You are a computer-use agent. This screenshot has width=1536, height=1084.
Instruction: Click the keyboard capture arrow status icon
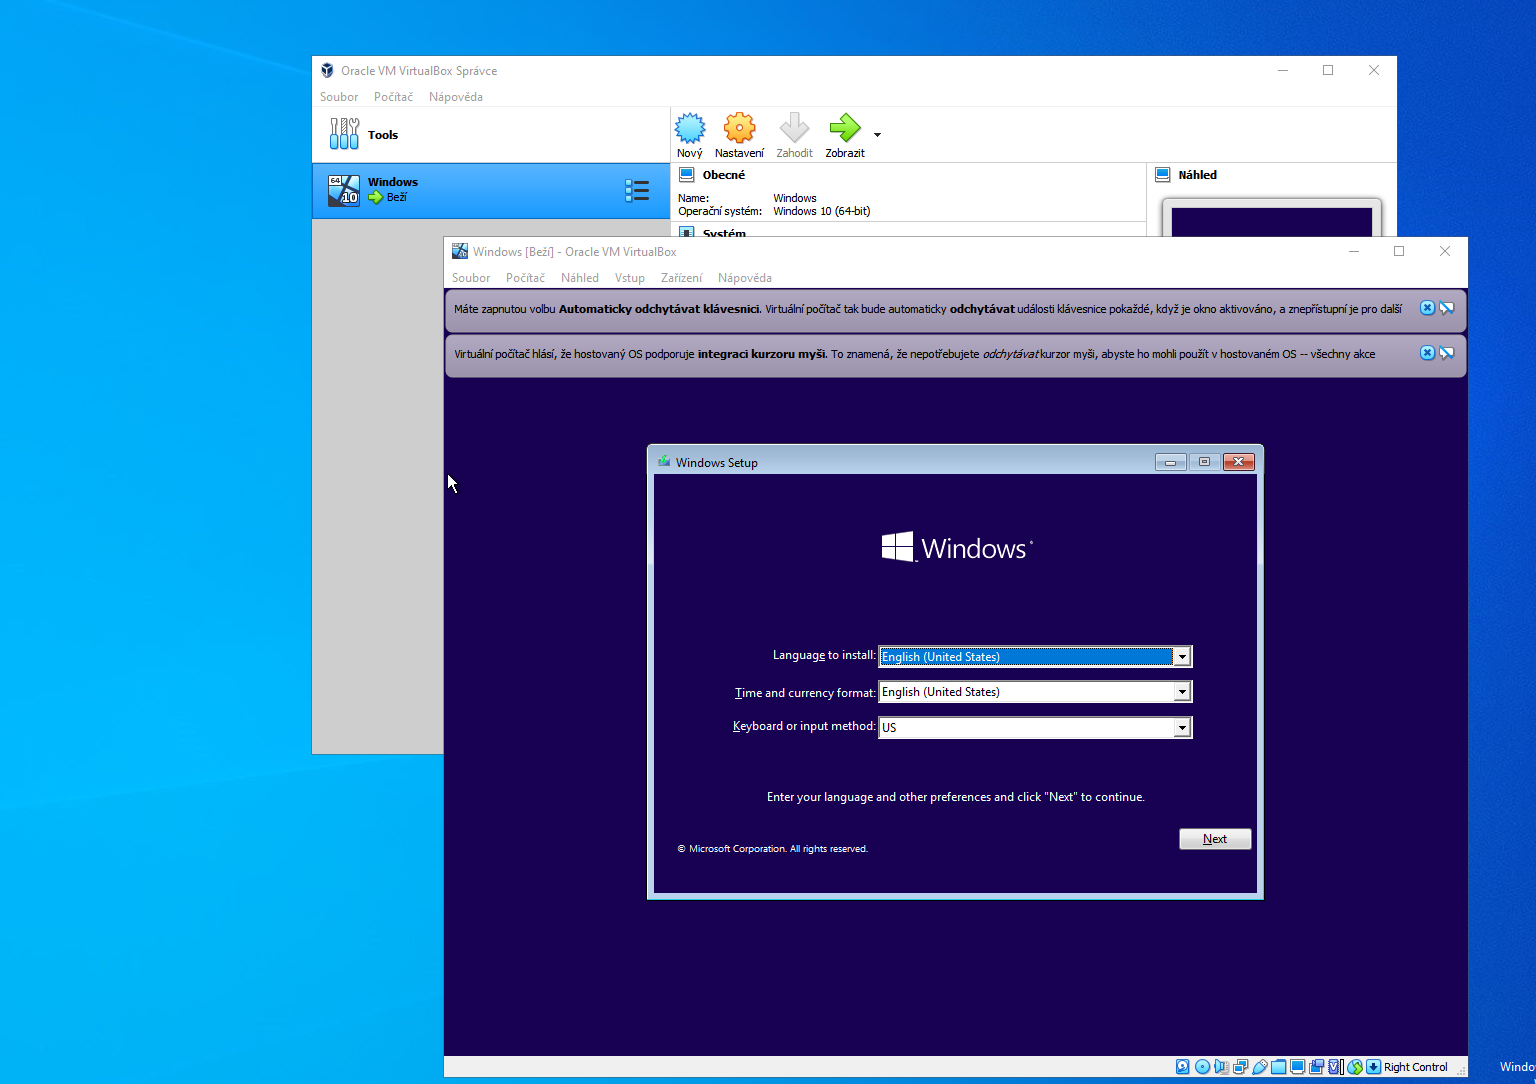1374,1067
